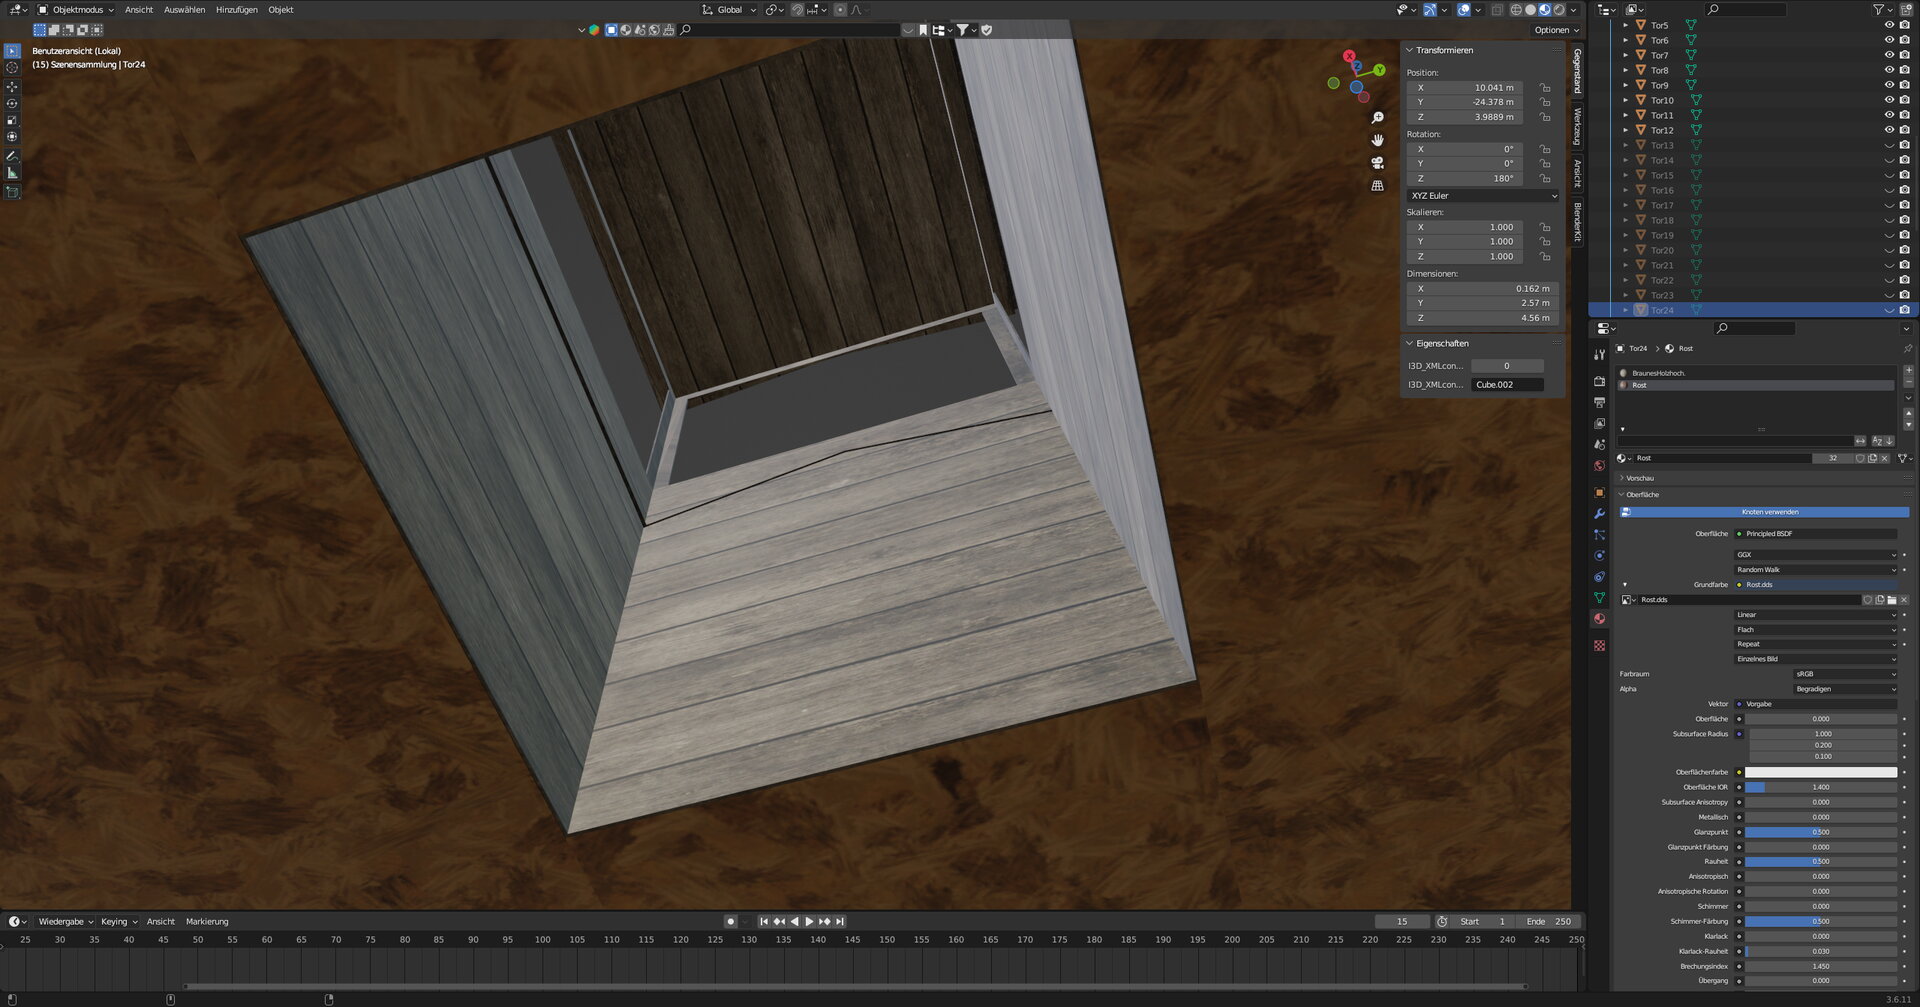Select the Measure tool in the left toolbar
The image size is (1920, 1007).
[x=12, y=173]
